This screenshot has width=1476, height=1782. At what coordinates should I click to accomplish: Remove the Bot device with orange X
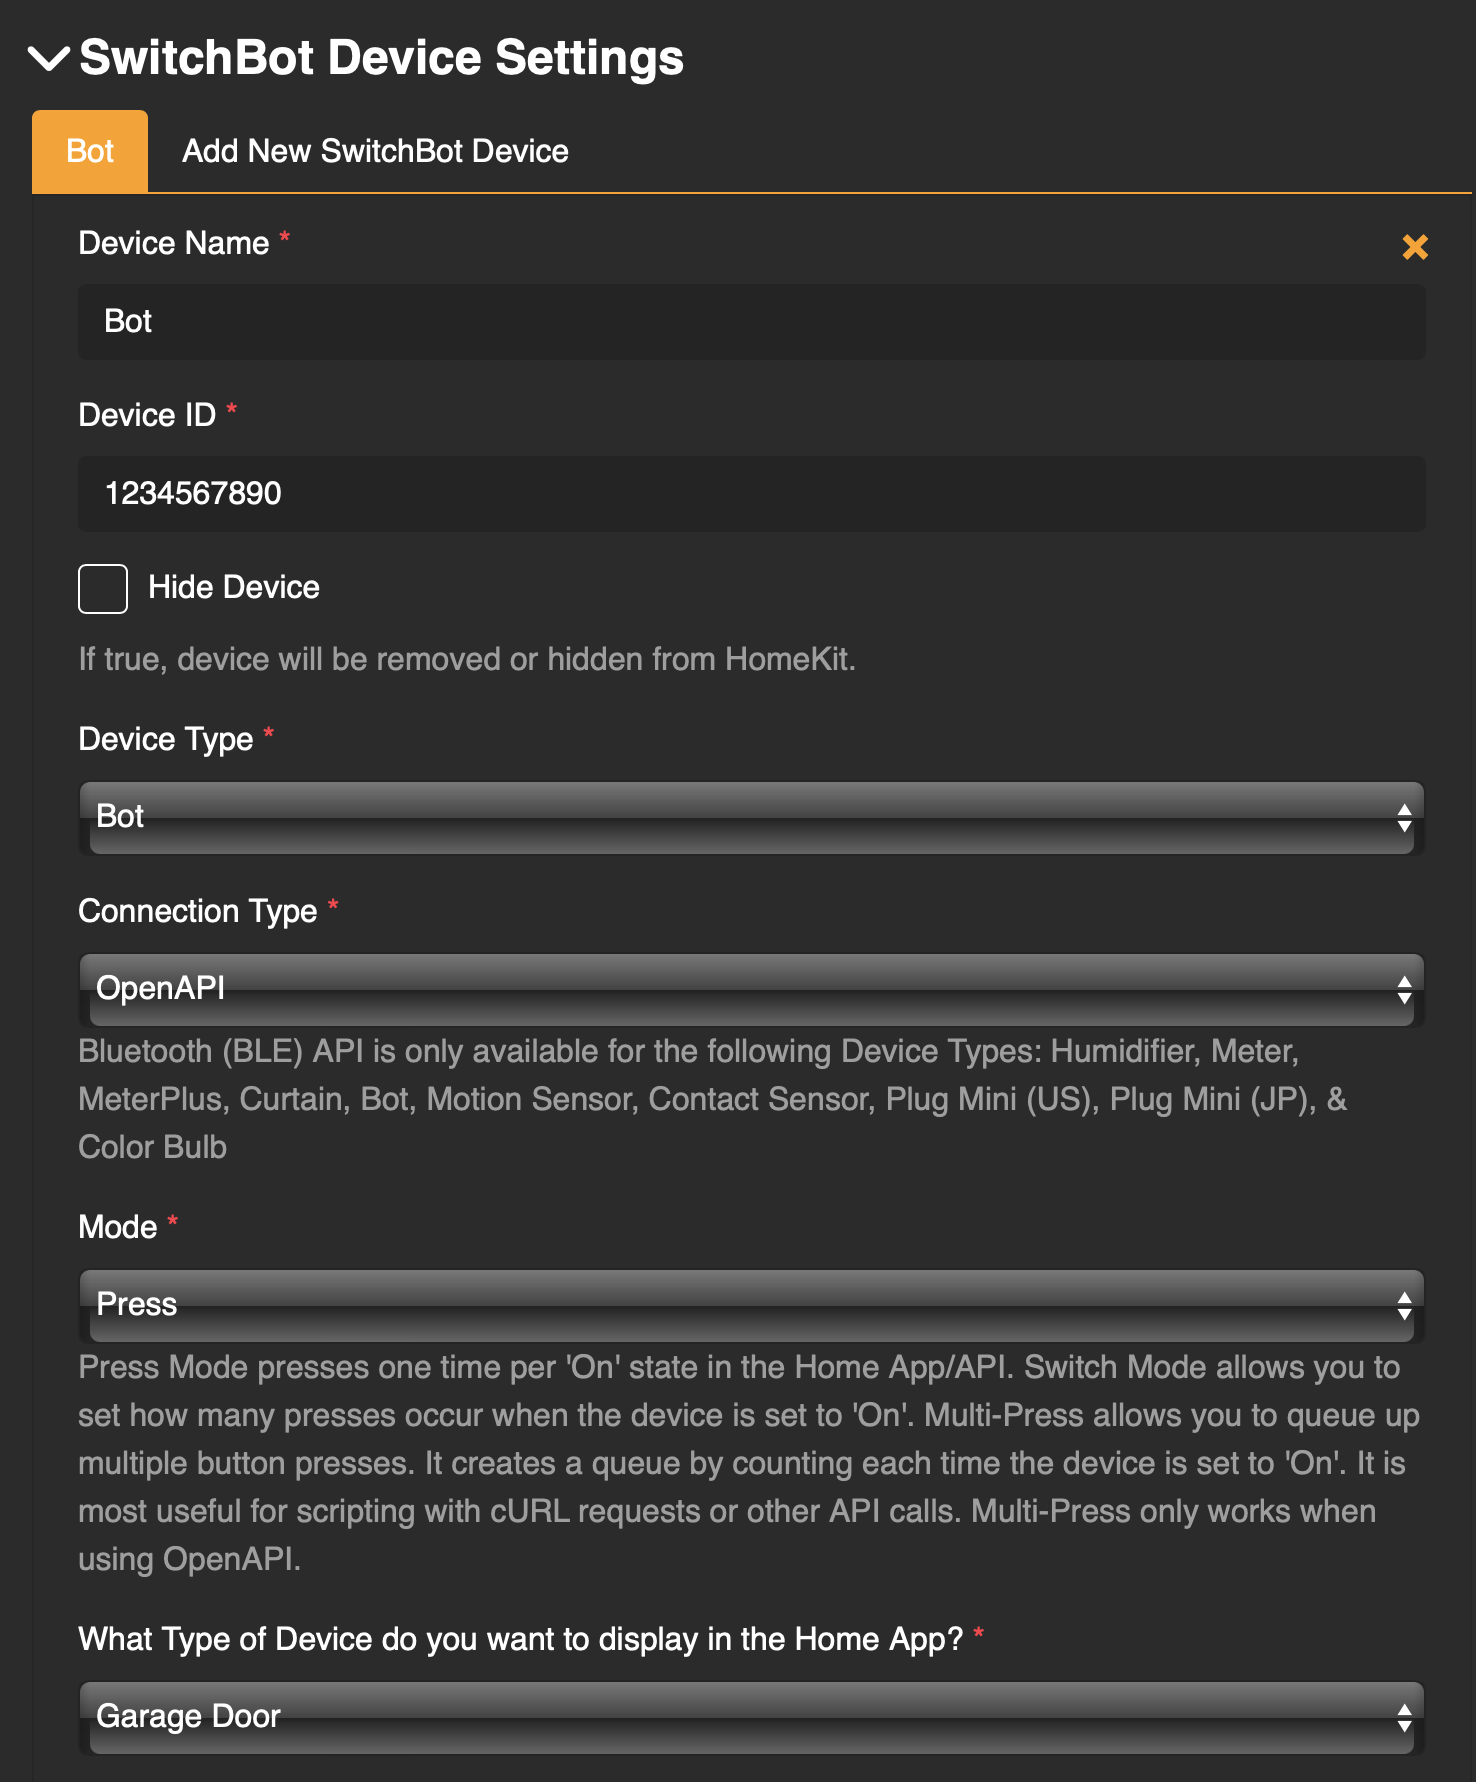point(1414,247)
